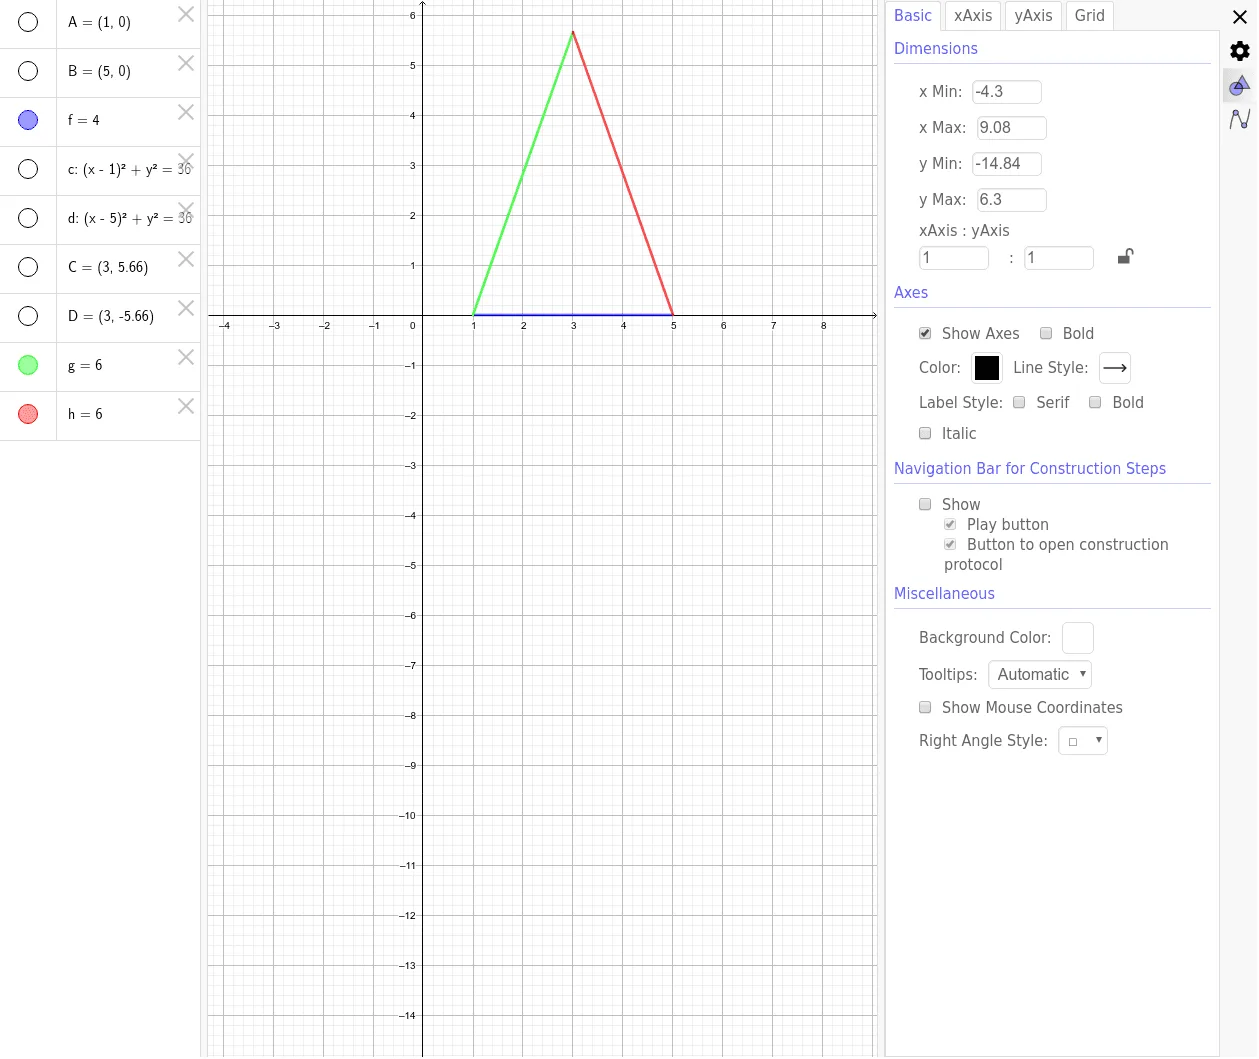Select the f = 4 algebra entry

[x=84, y=120]
